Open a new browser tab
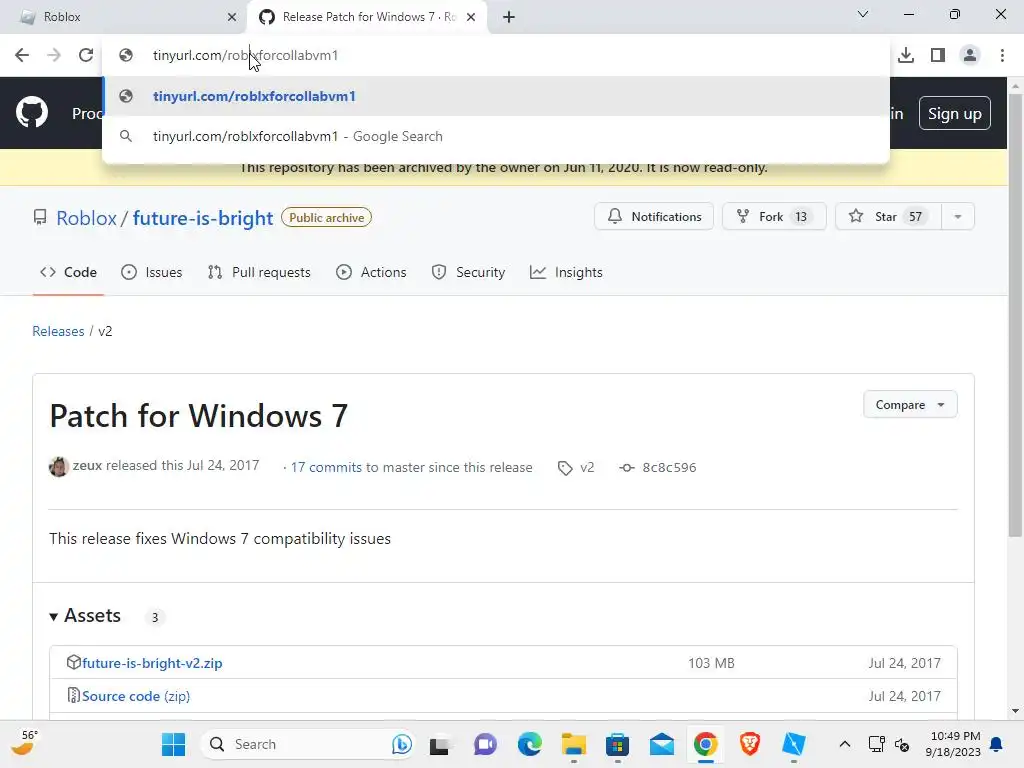 pyautogui.click(x=509, y=17)
